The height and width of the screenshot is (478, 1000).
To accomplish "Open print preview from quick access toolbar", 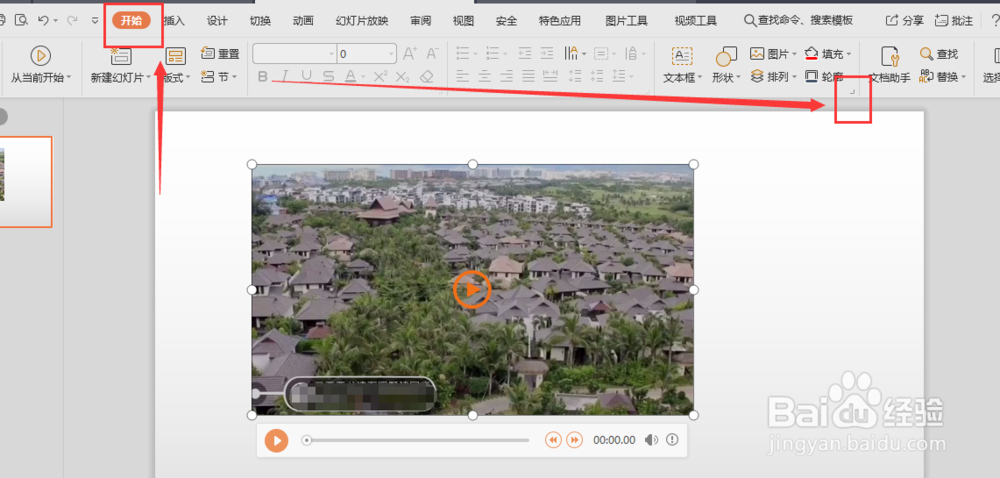I will tap(22, 20).
